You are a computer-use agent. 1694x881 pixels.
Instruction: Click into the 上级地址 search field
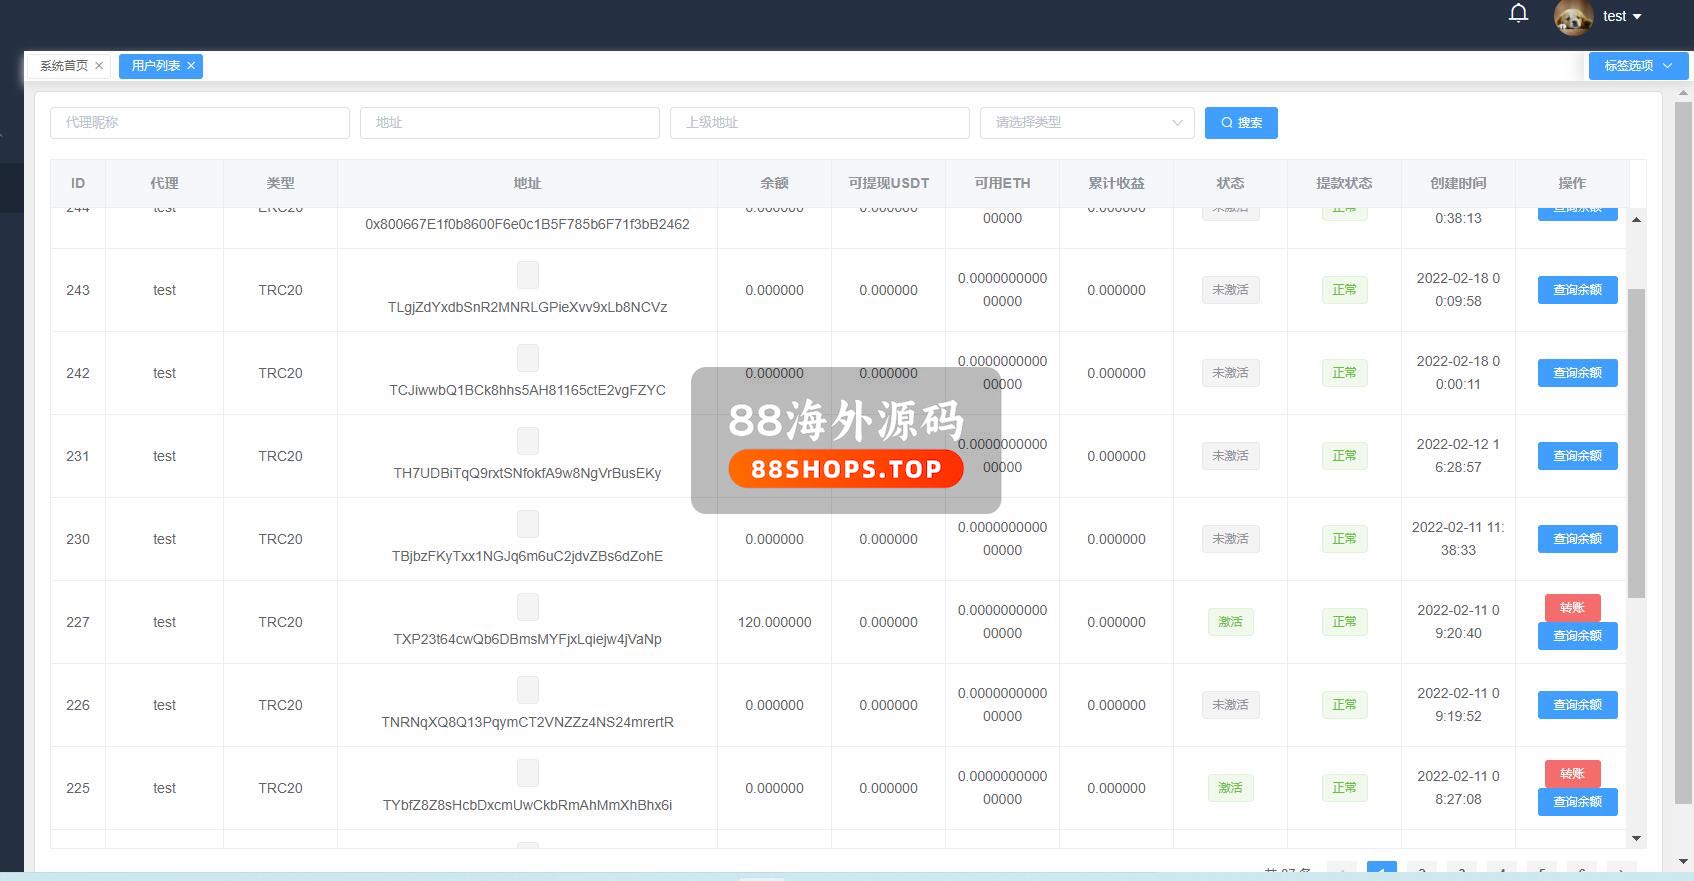pos(819,123)
